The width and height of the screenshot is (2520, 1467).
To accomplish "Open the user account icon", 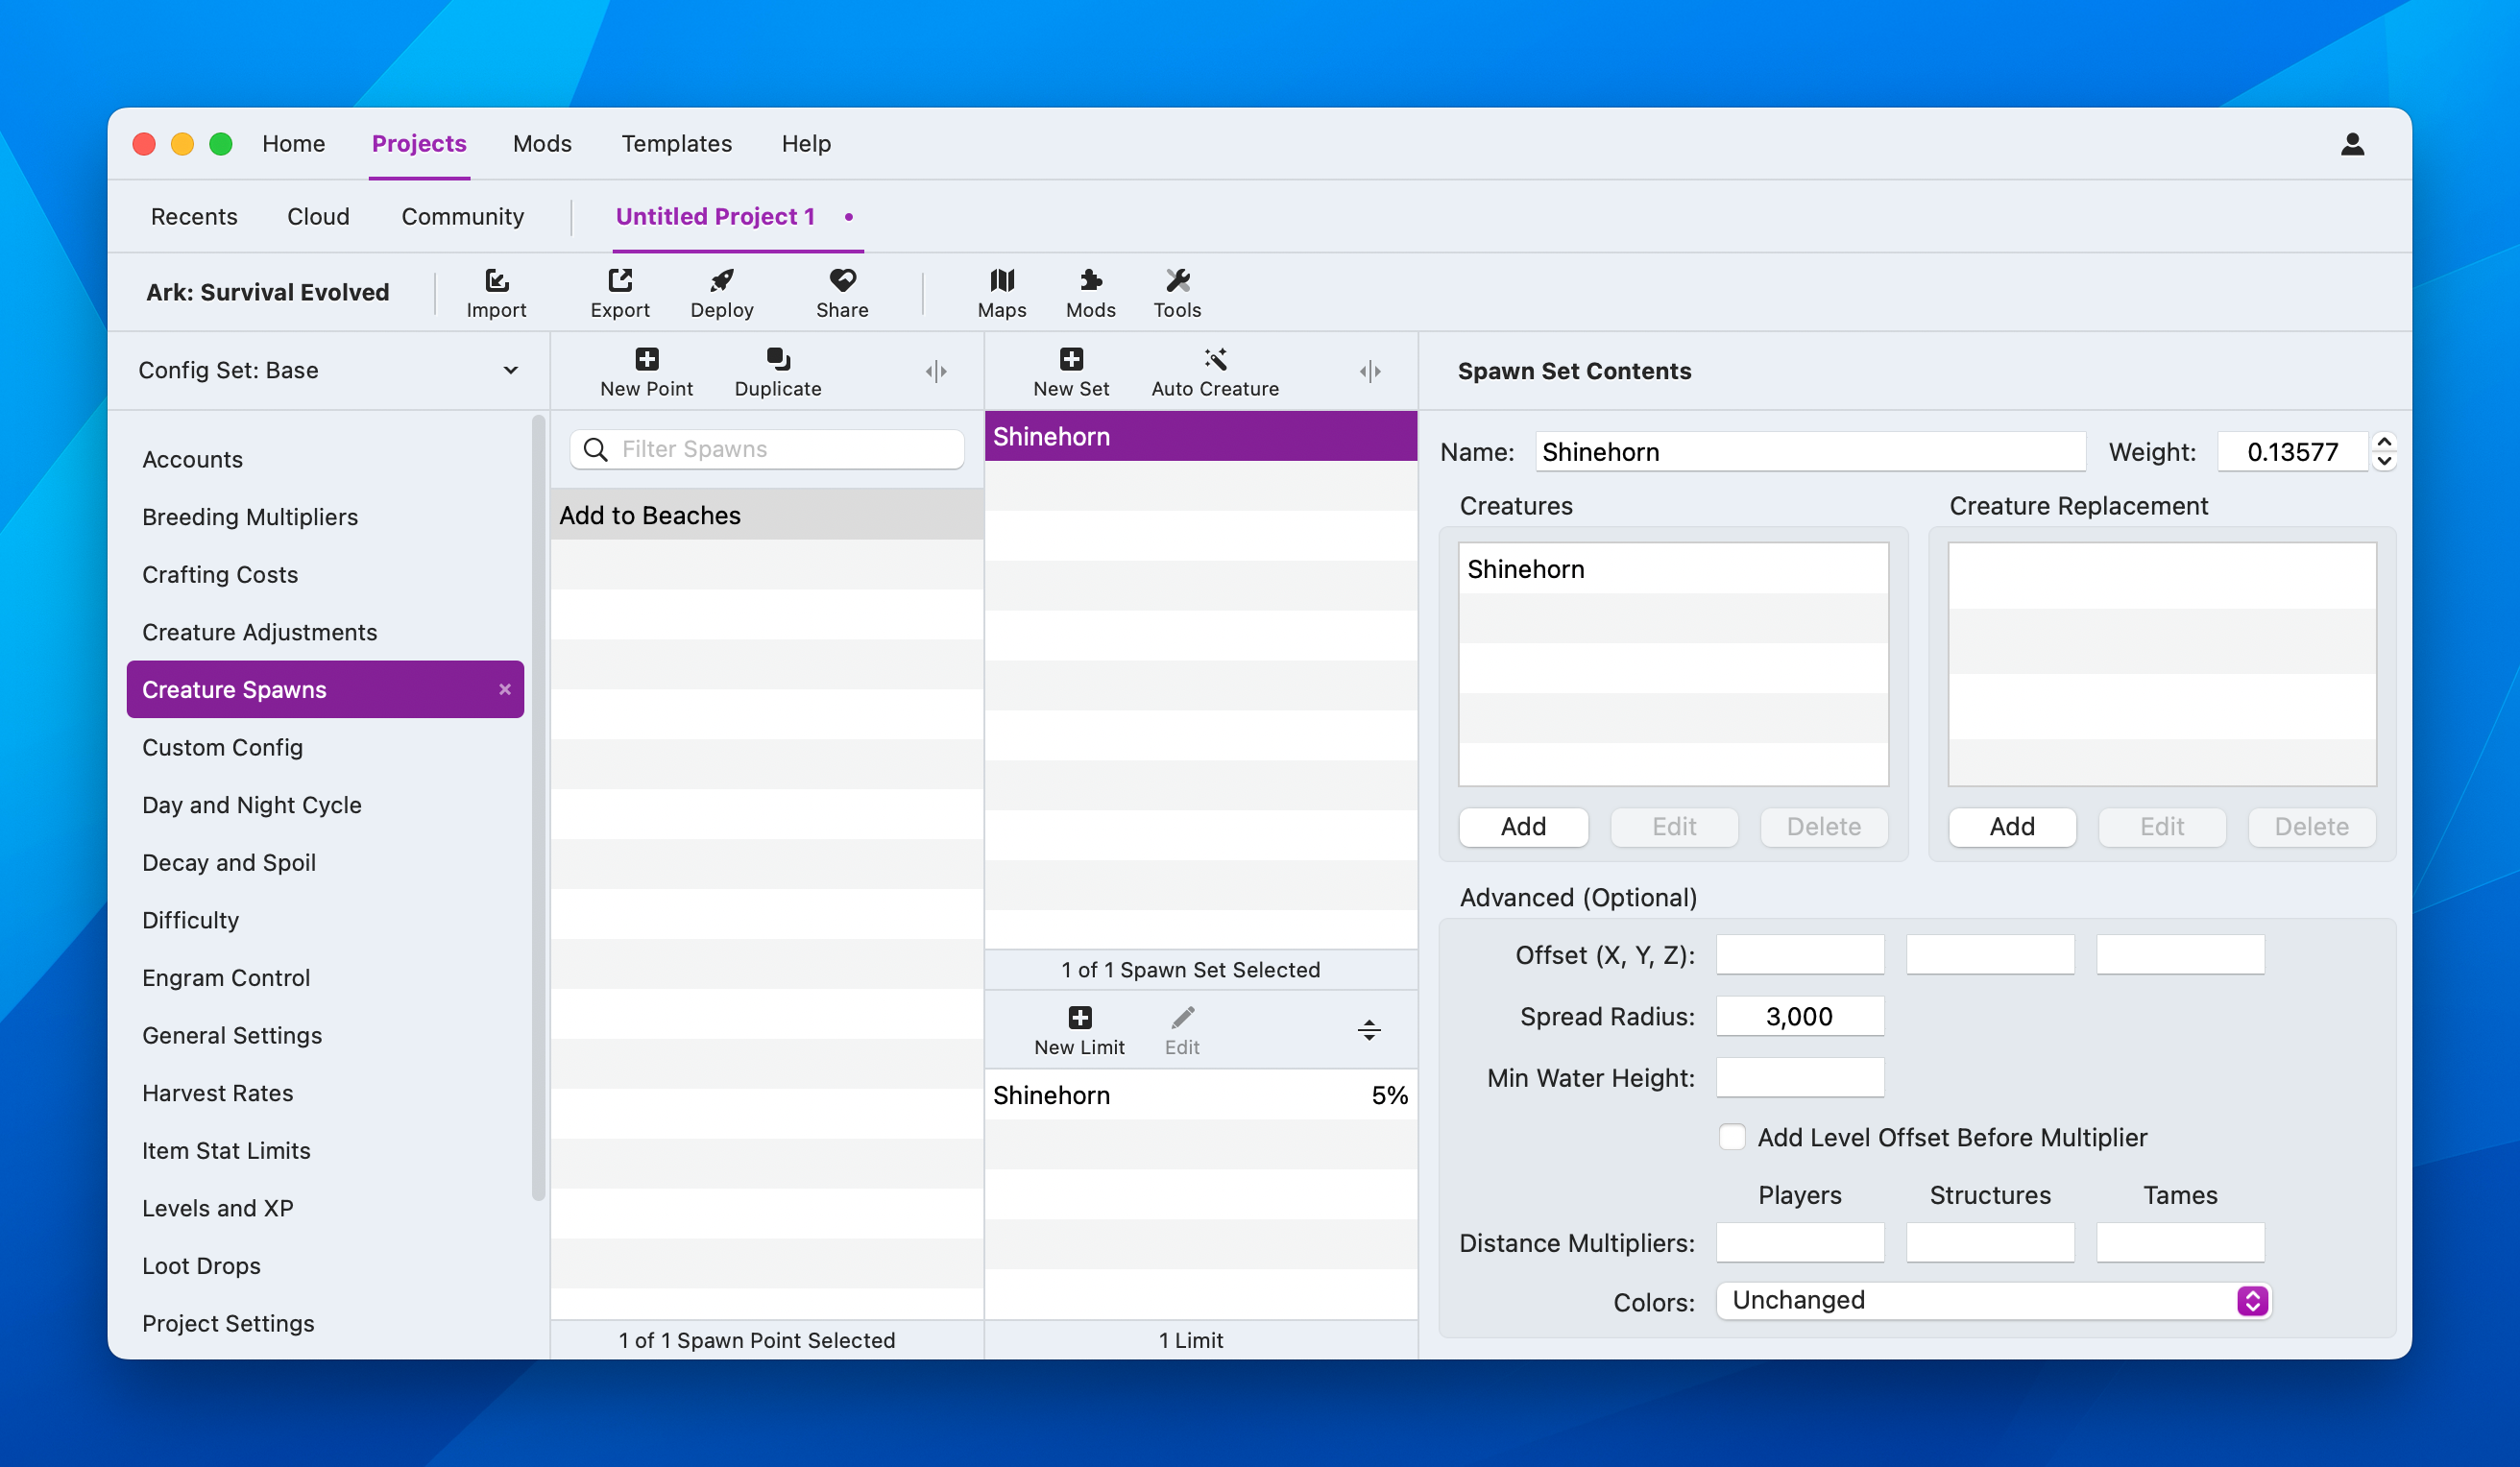I will (x=2352, y=145).
